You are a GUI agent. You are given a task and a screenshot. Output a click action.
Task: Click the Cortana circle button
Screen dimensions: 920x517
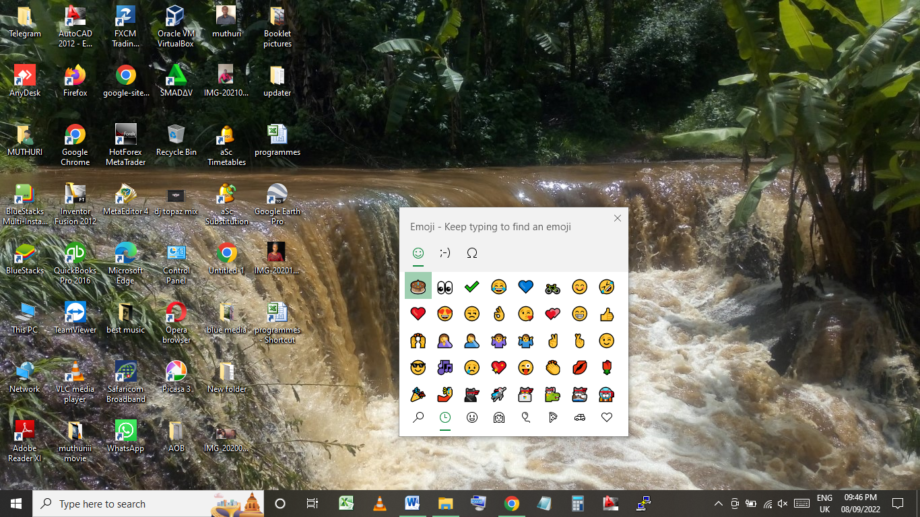coord(280,504)
